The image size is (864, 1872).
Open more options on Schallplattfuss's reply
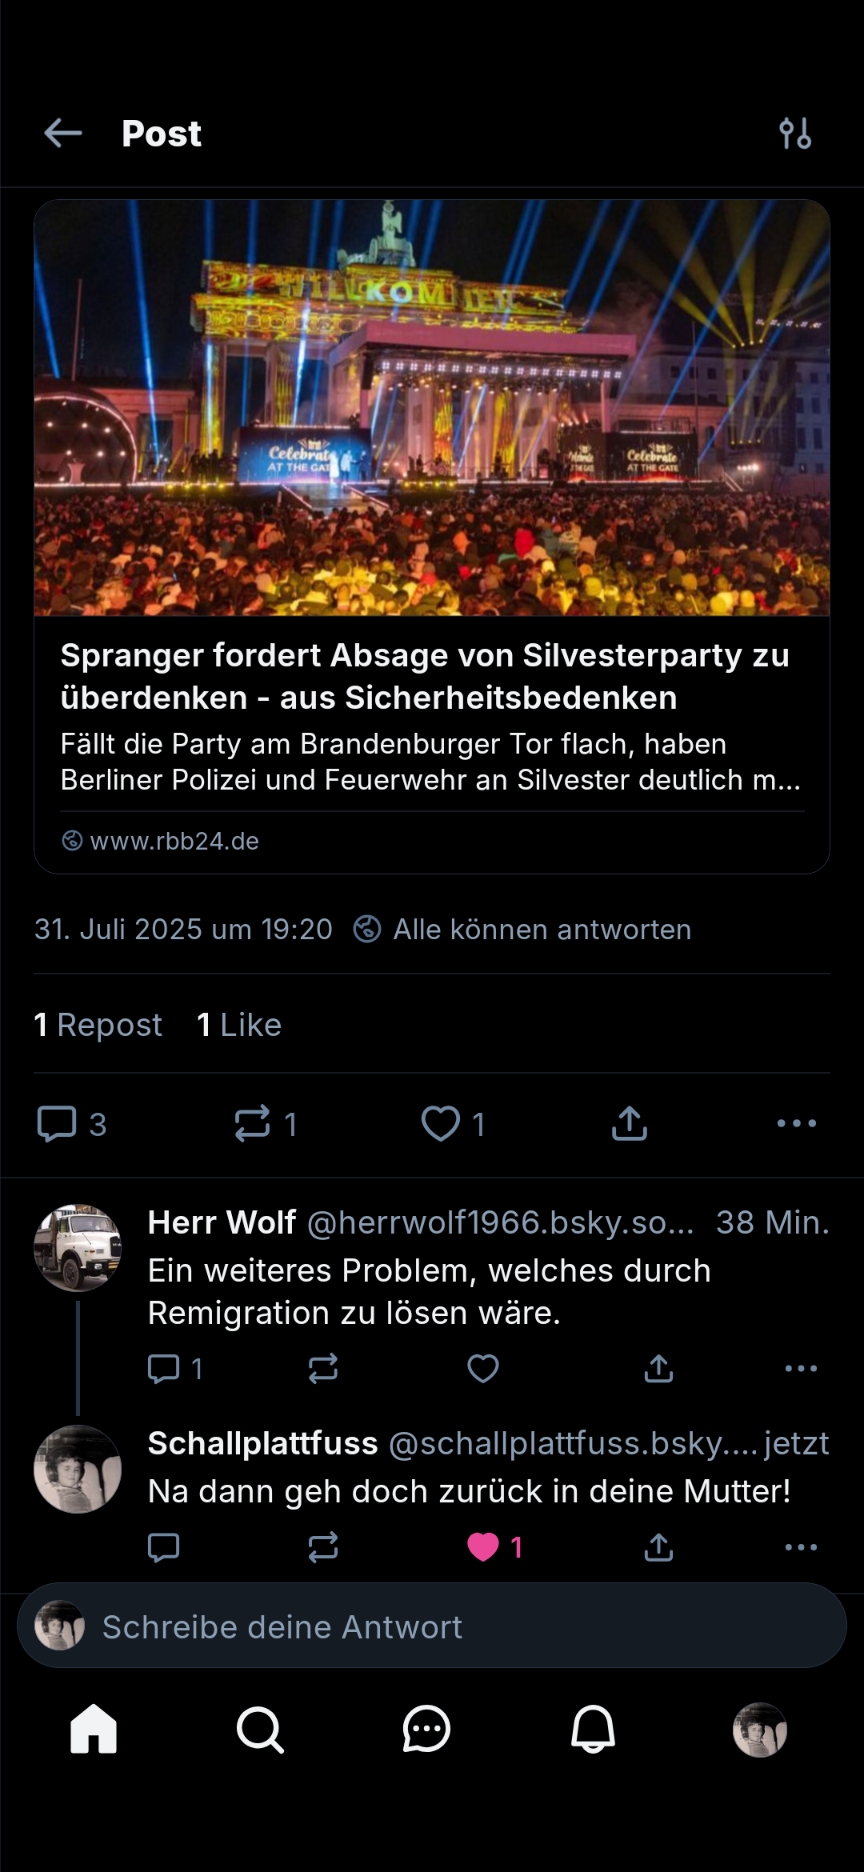[801, 1547]
